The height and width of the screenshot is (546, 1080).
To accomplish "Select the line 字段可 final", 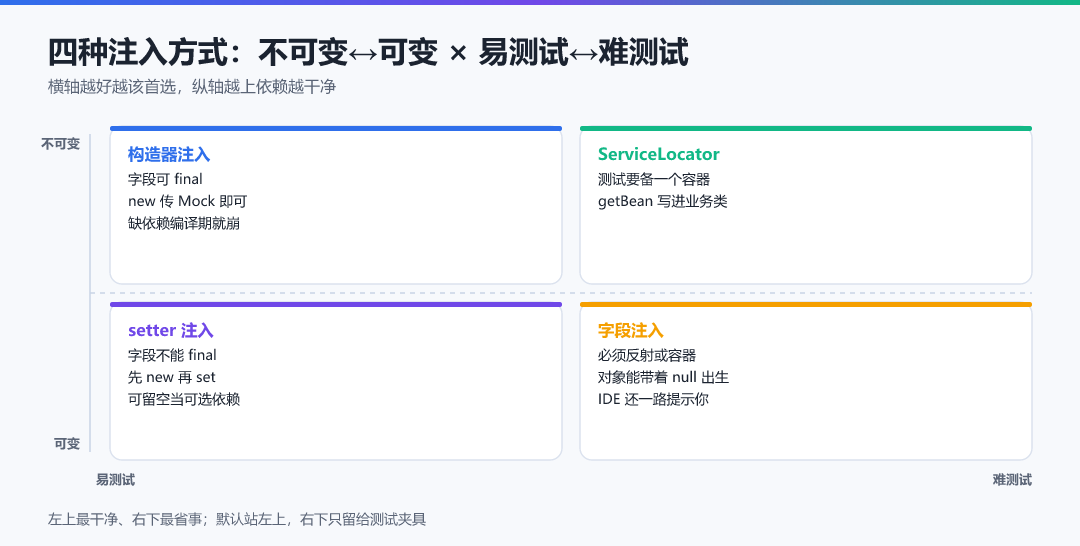I will pos(165,179).
